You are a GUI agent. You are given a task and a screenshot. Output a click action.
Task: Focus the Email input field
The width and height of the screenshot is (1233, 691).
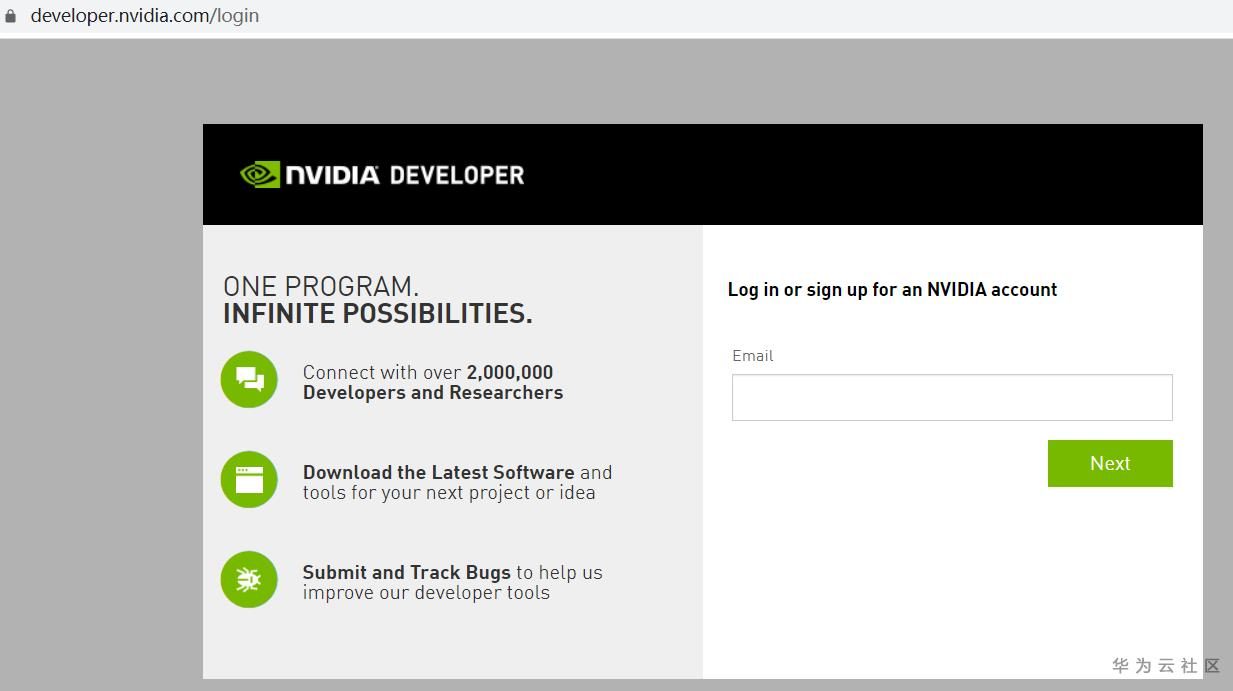click(952, 397)
